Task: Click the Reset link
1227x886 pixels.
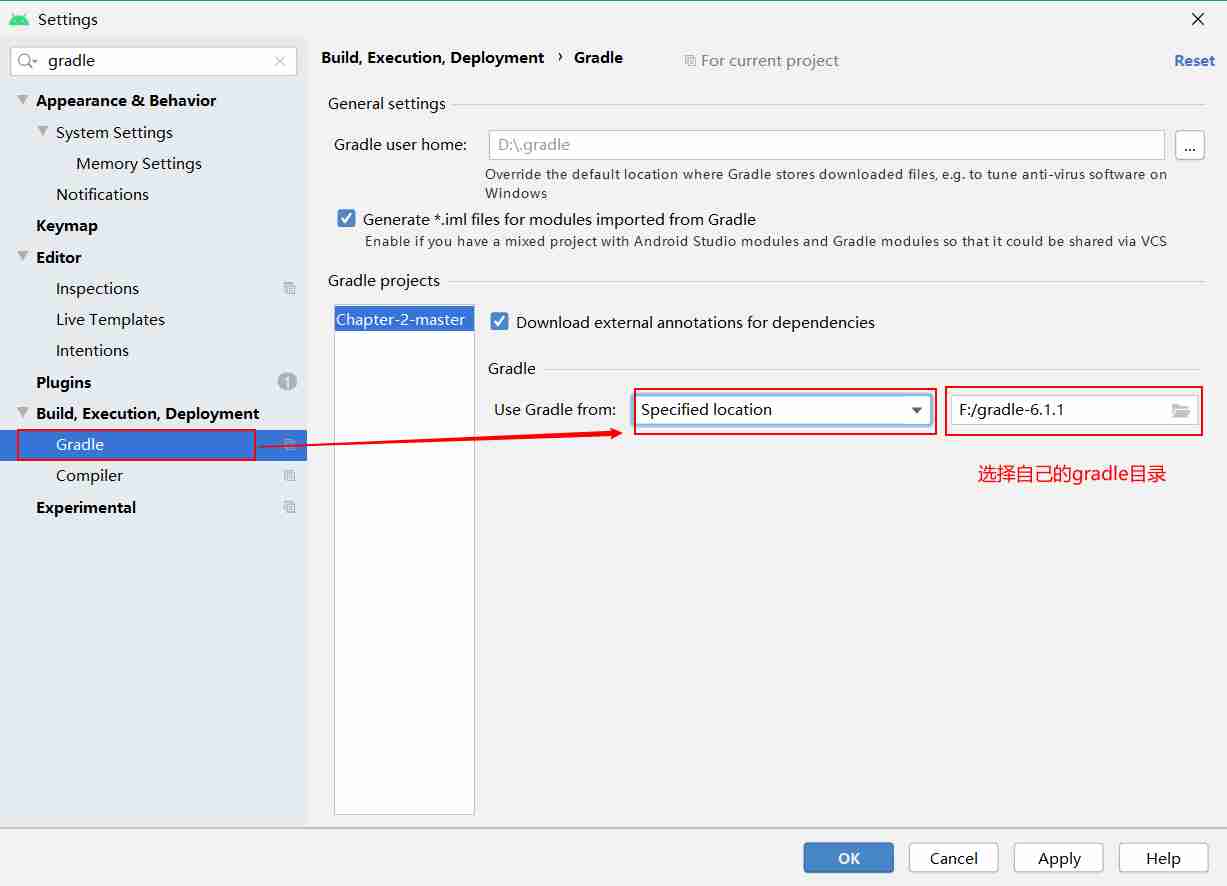Action: pos(1194,61)
